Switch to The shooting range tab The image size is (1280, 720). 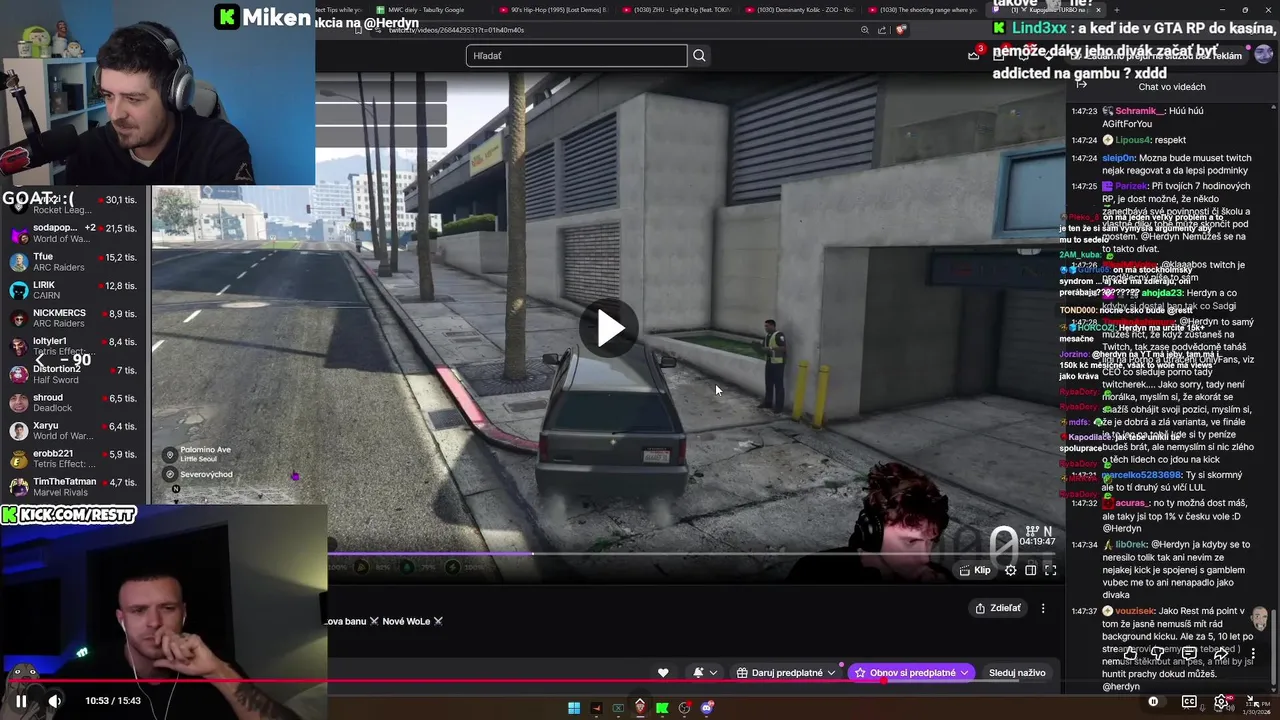coord(922,10)
